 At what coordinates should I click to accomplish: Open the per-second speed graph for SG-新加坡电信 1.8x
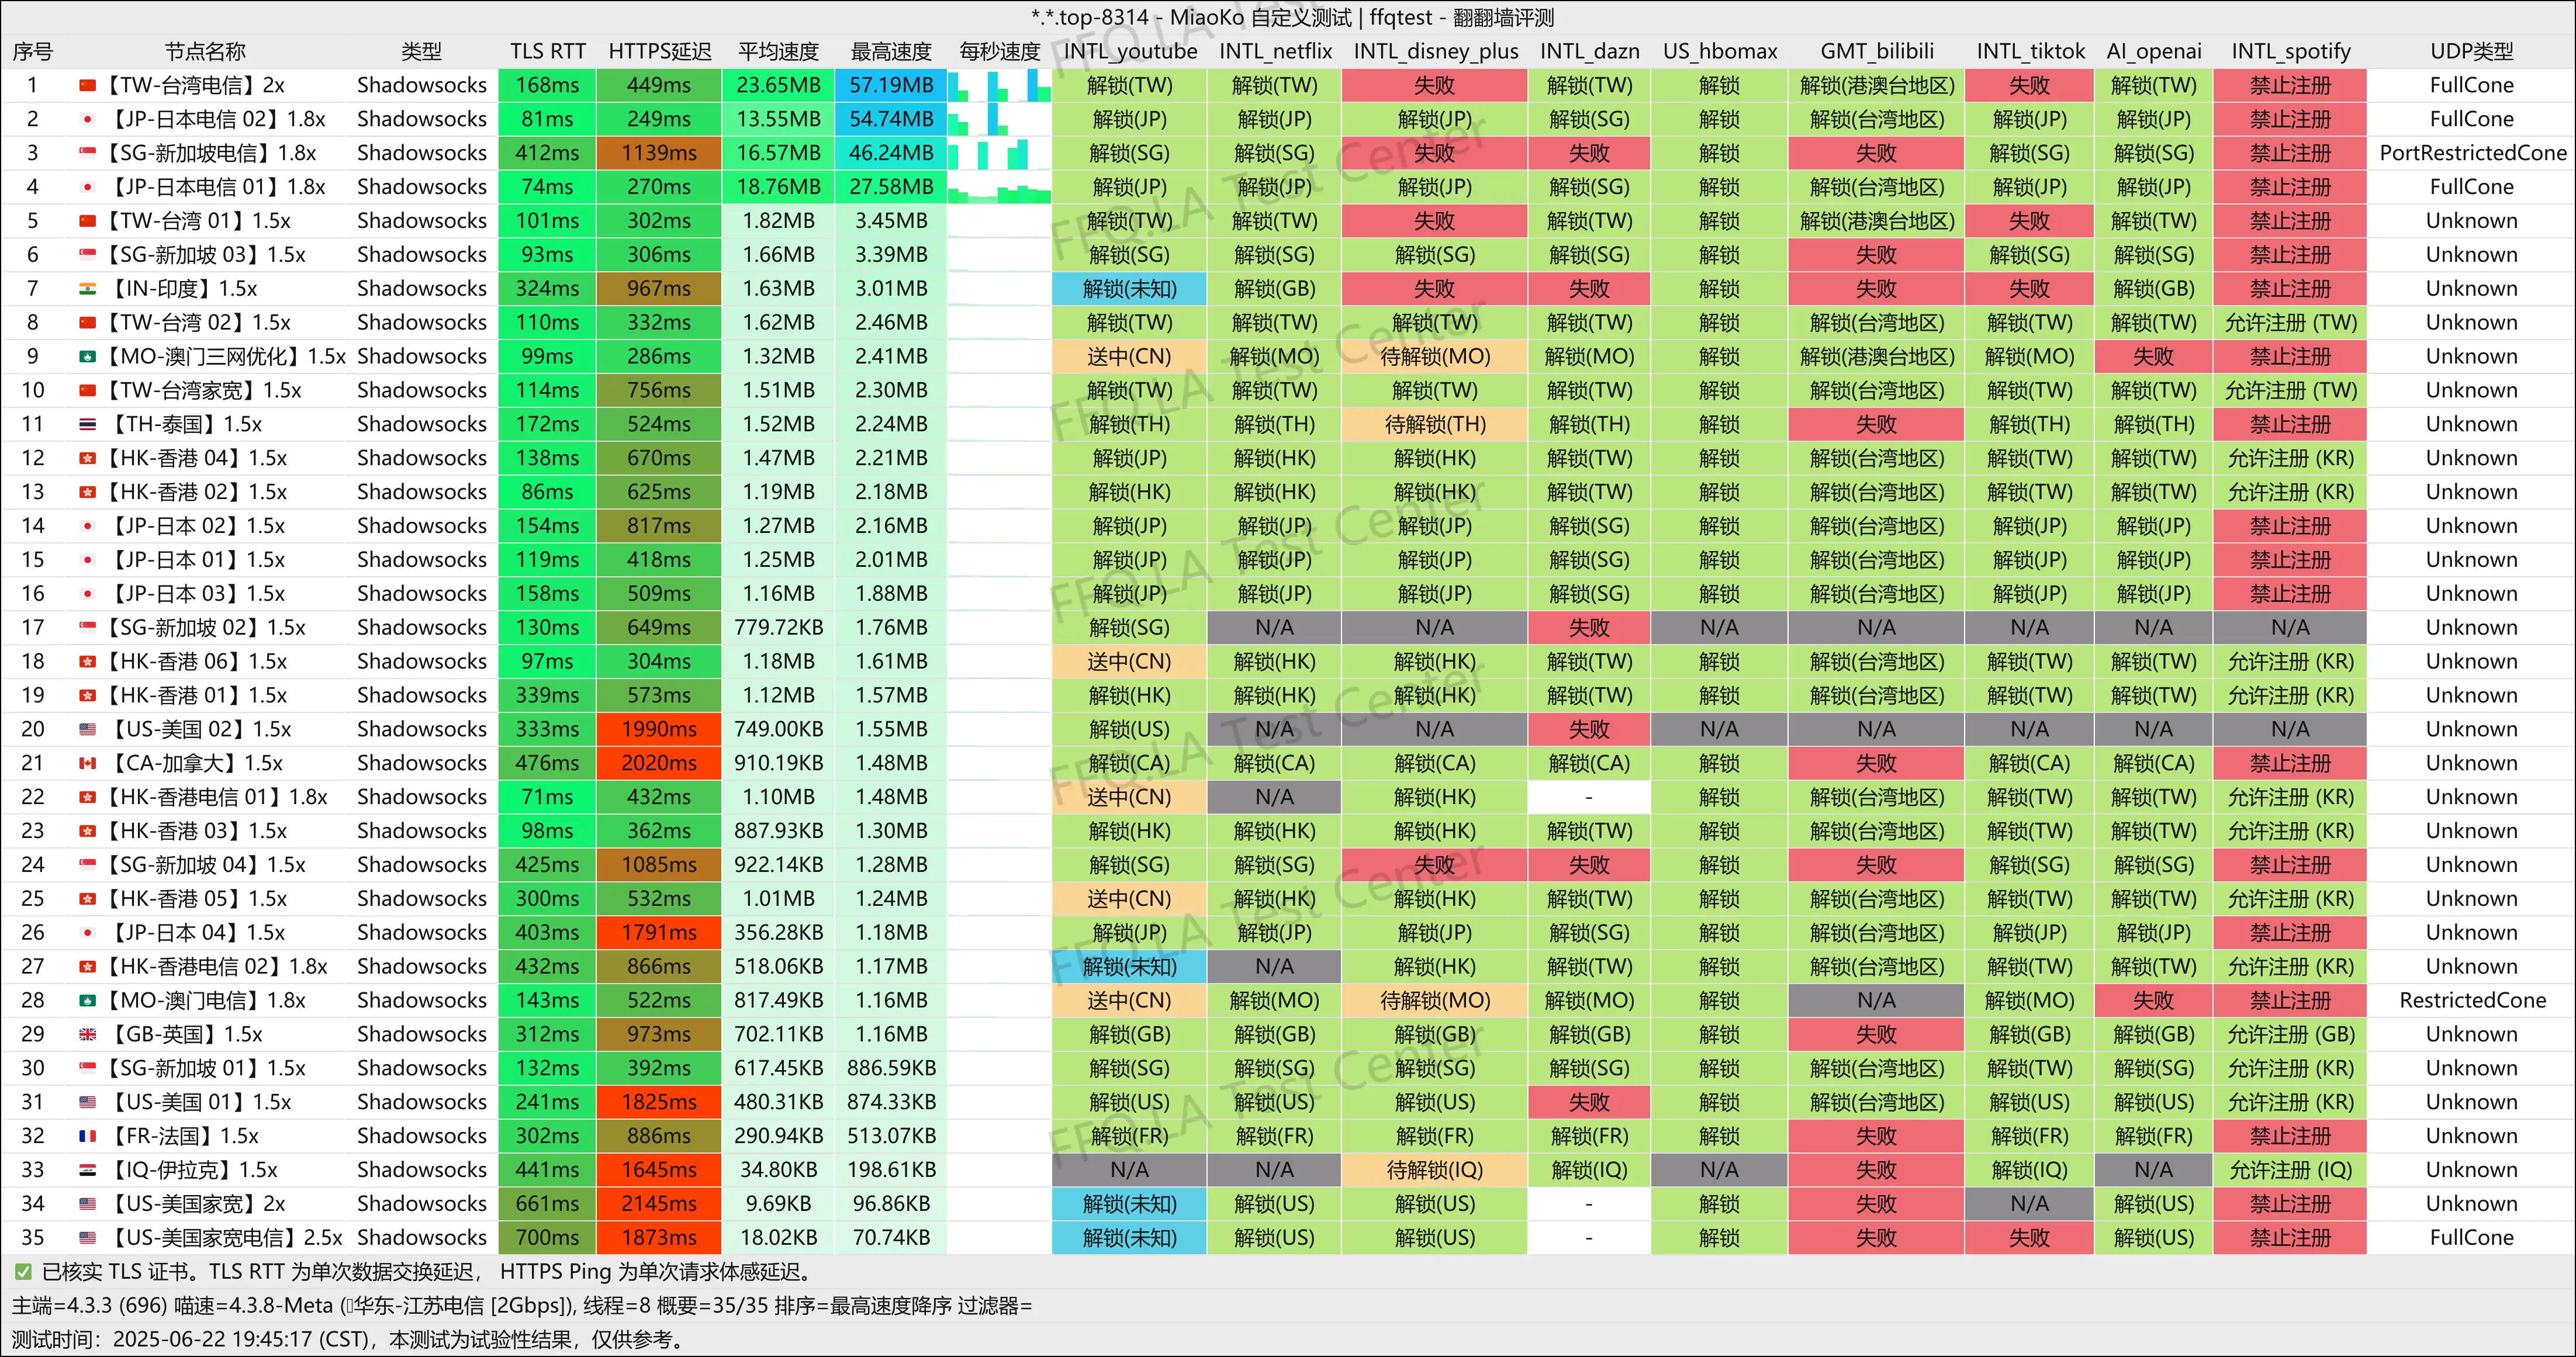point(999,154)
